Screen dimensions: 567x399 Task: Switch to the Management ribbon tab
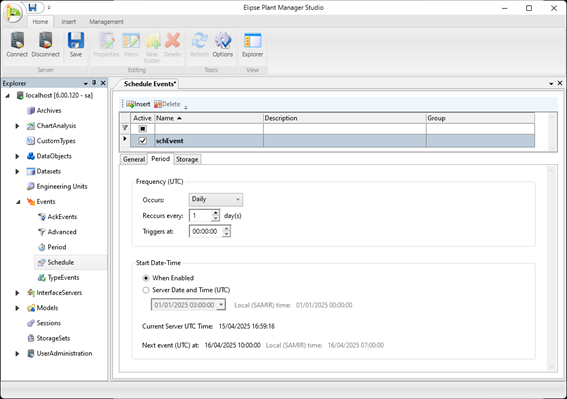pos(106,22)
